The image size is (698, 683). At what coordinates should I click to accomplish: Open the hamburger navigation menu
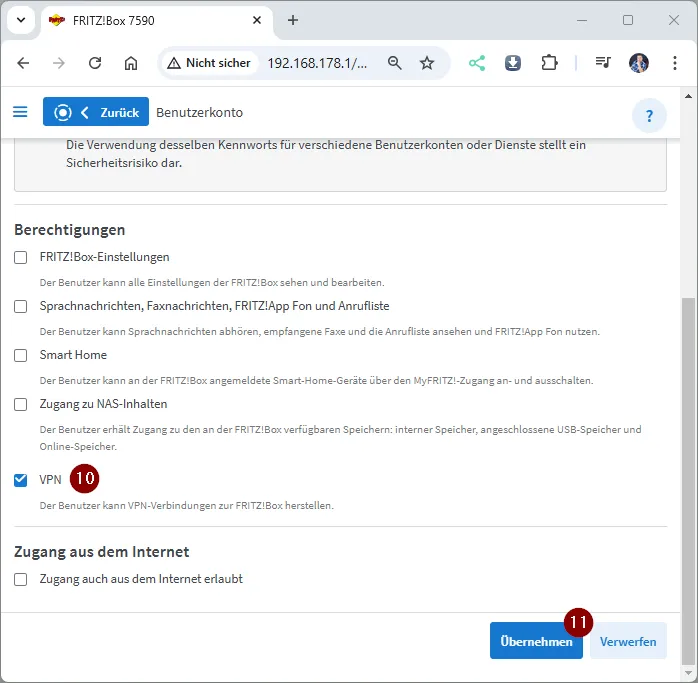pos(20,112)
